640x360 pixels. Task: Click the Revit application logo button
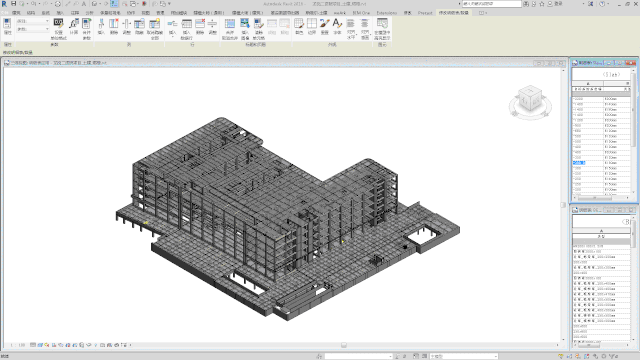[x=4, y=4]
